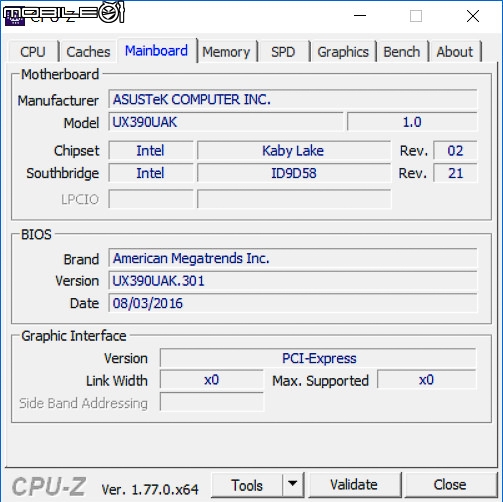This screenshot has height=502, width=503.
Task: Open the Memory tab
Action: 226,52
